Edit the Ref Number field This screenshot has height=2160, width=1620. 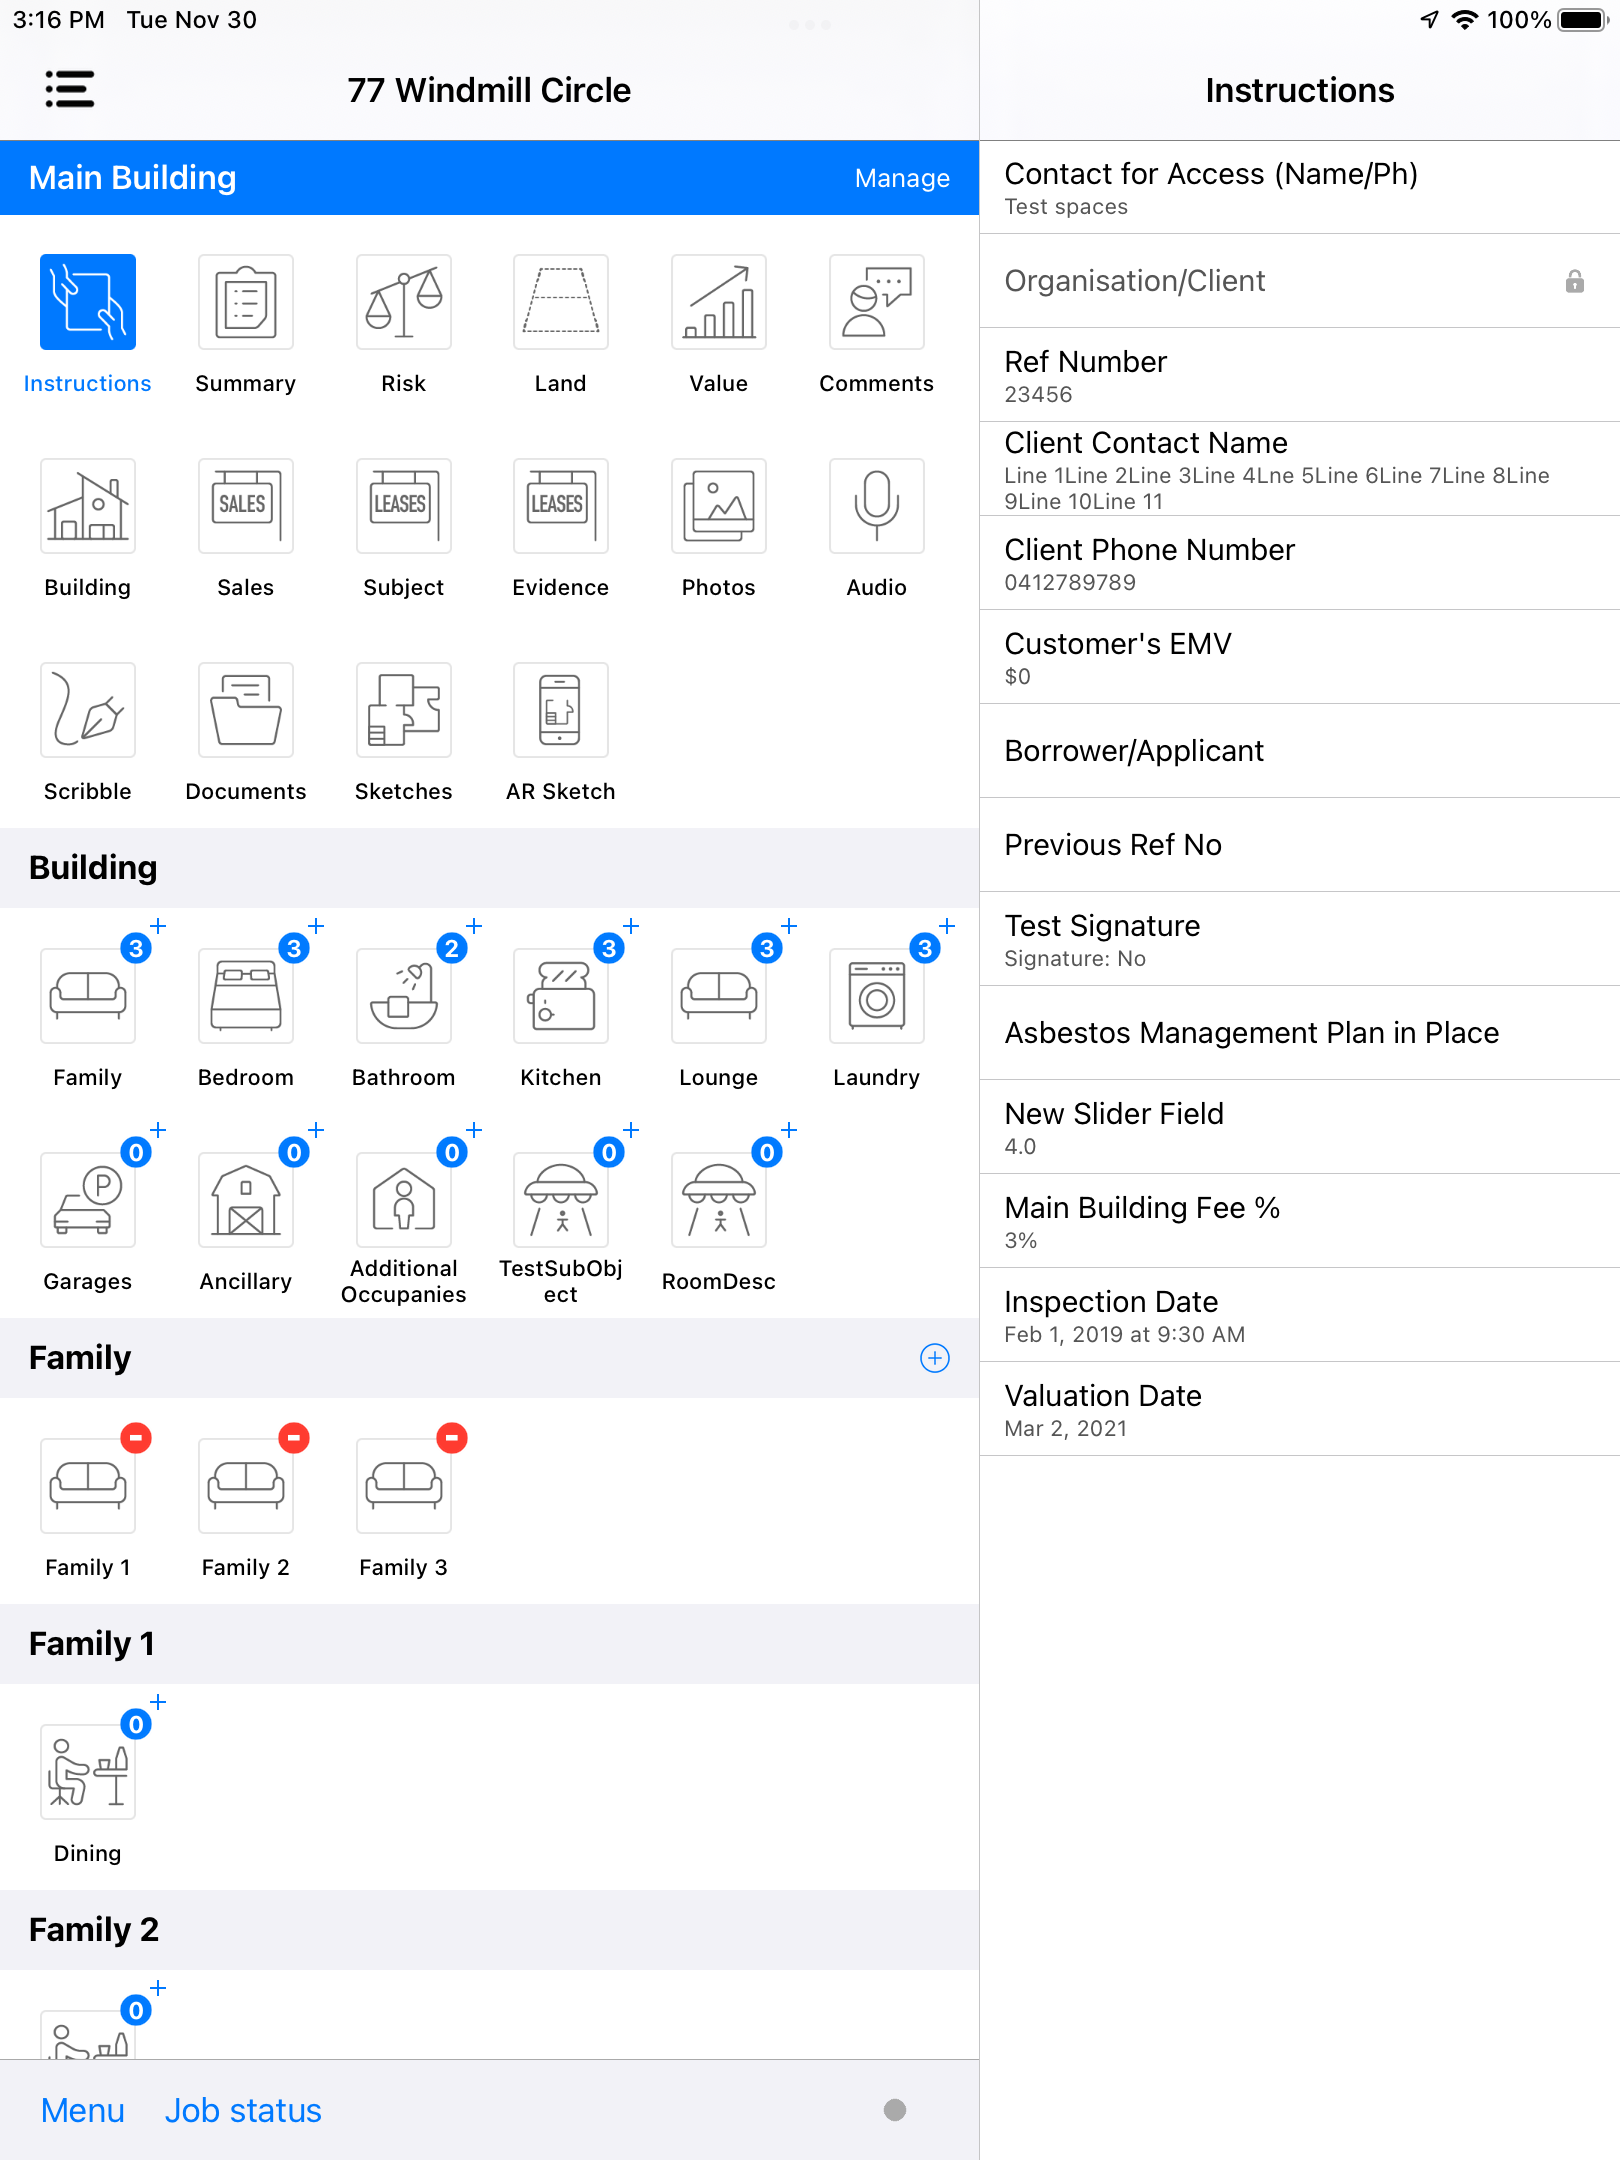tap(1300, 375)
